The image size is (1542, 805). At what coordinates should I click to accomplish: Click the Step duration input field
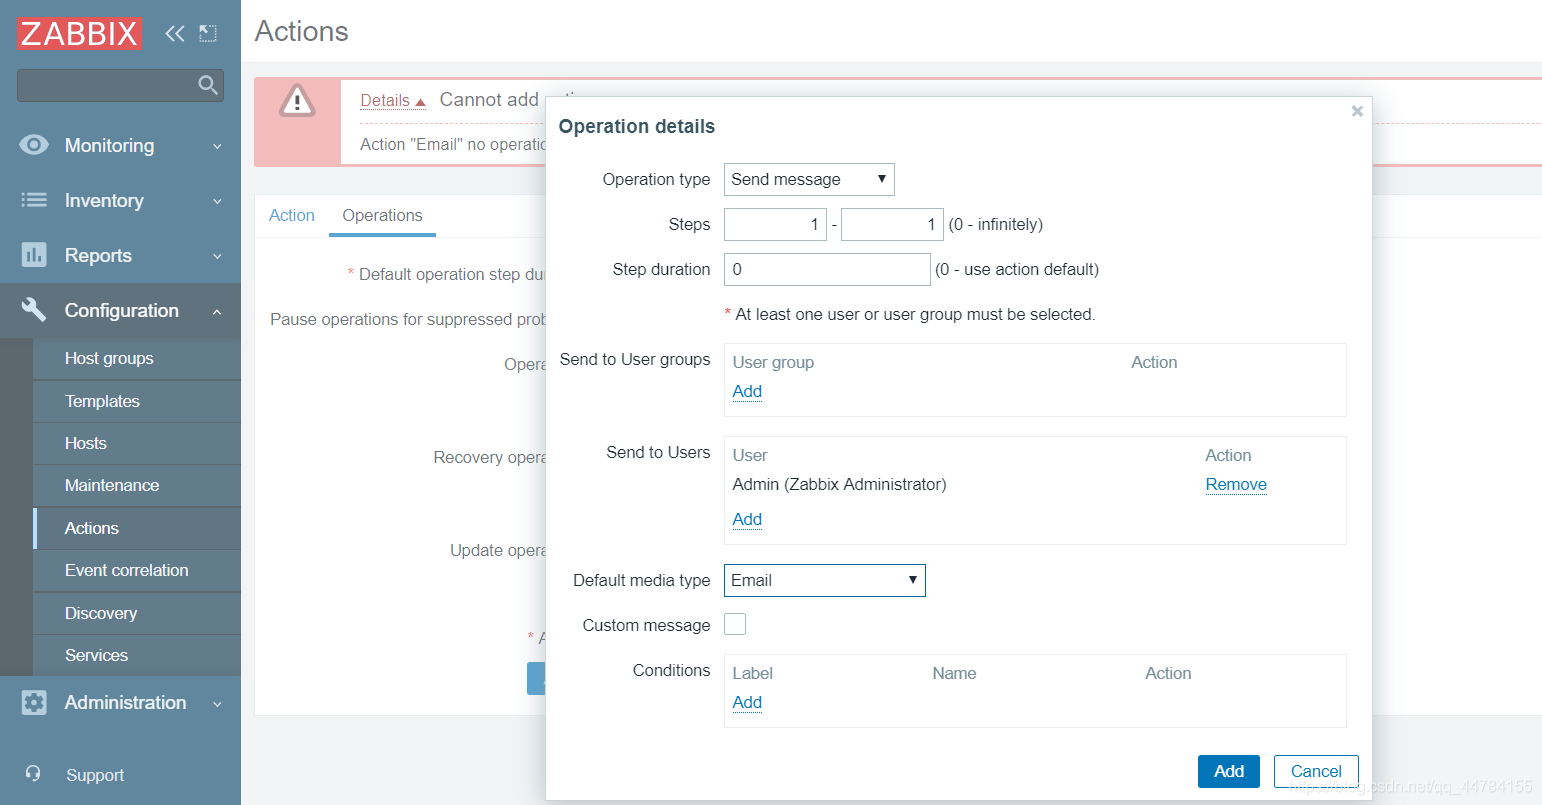coord(827,269)
